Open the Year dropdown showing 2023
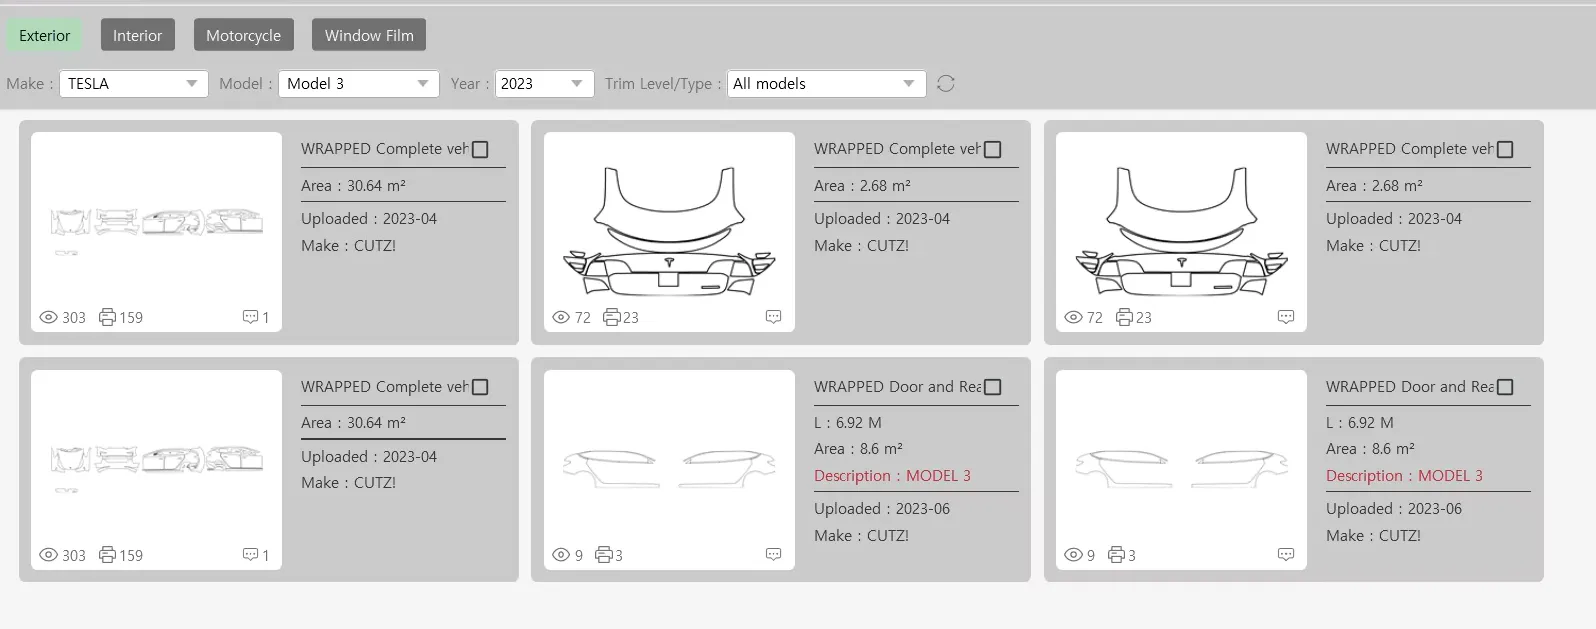 [545, 84]
